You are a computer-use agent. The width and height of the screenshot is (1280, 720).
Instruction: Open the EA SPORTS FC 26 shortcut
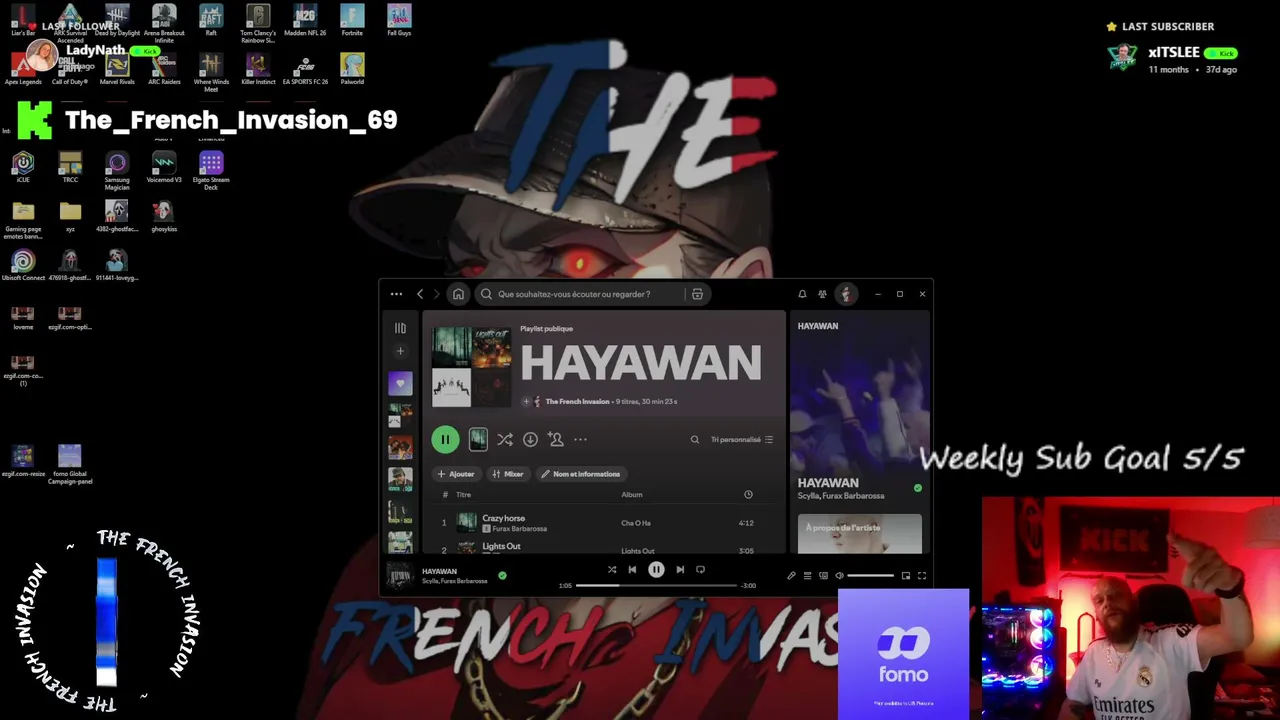[305, 70]
